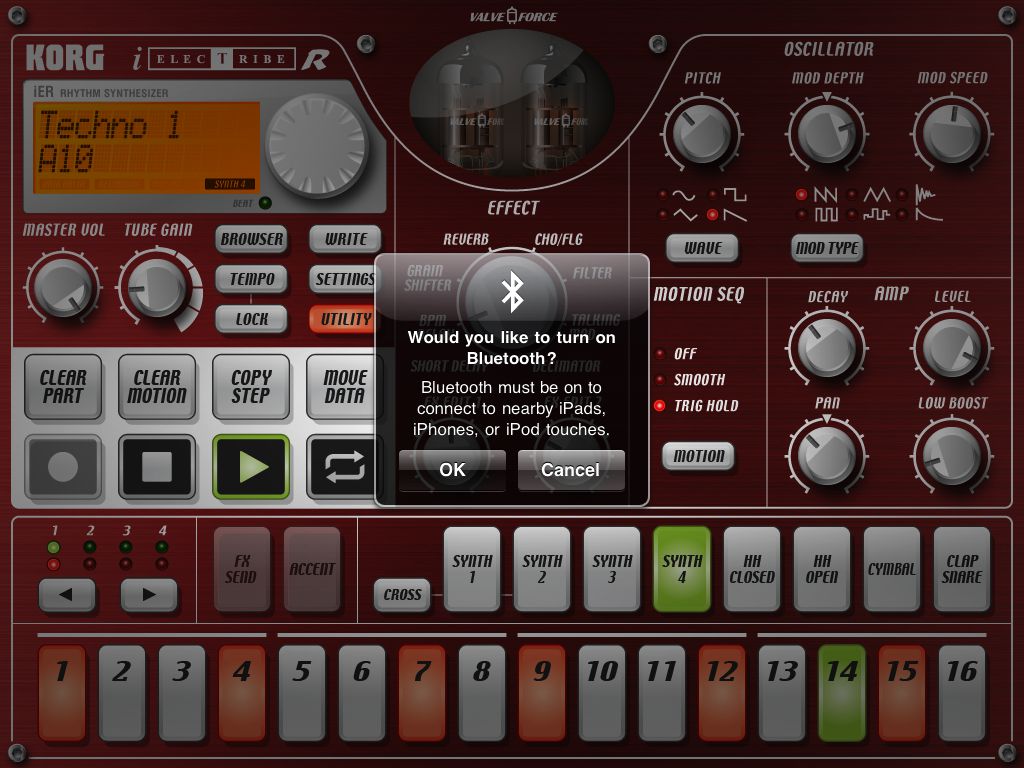The image size is (1024, 768).
Task: Toggle the FX Send button
Action: (242, 569)
